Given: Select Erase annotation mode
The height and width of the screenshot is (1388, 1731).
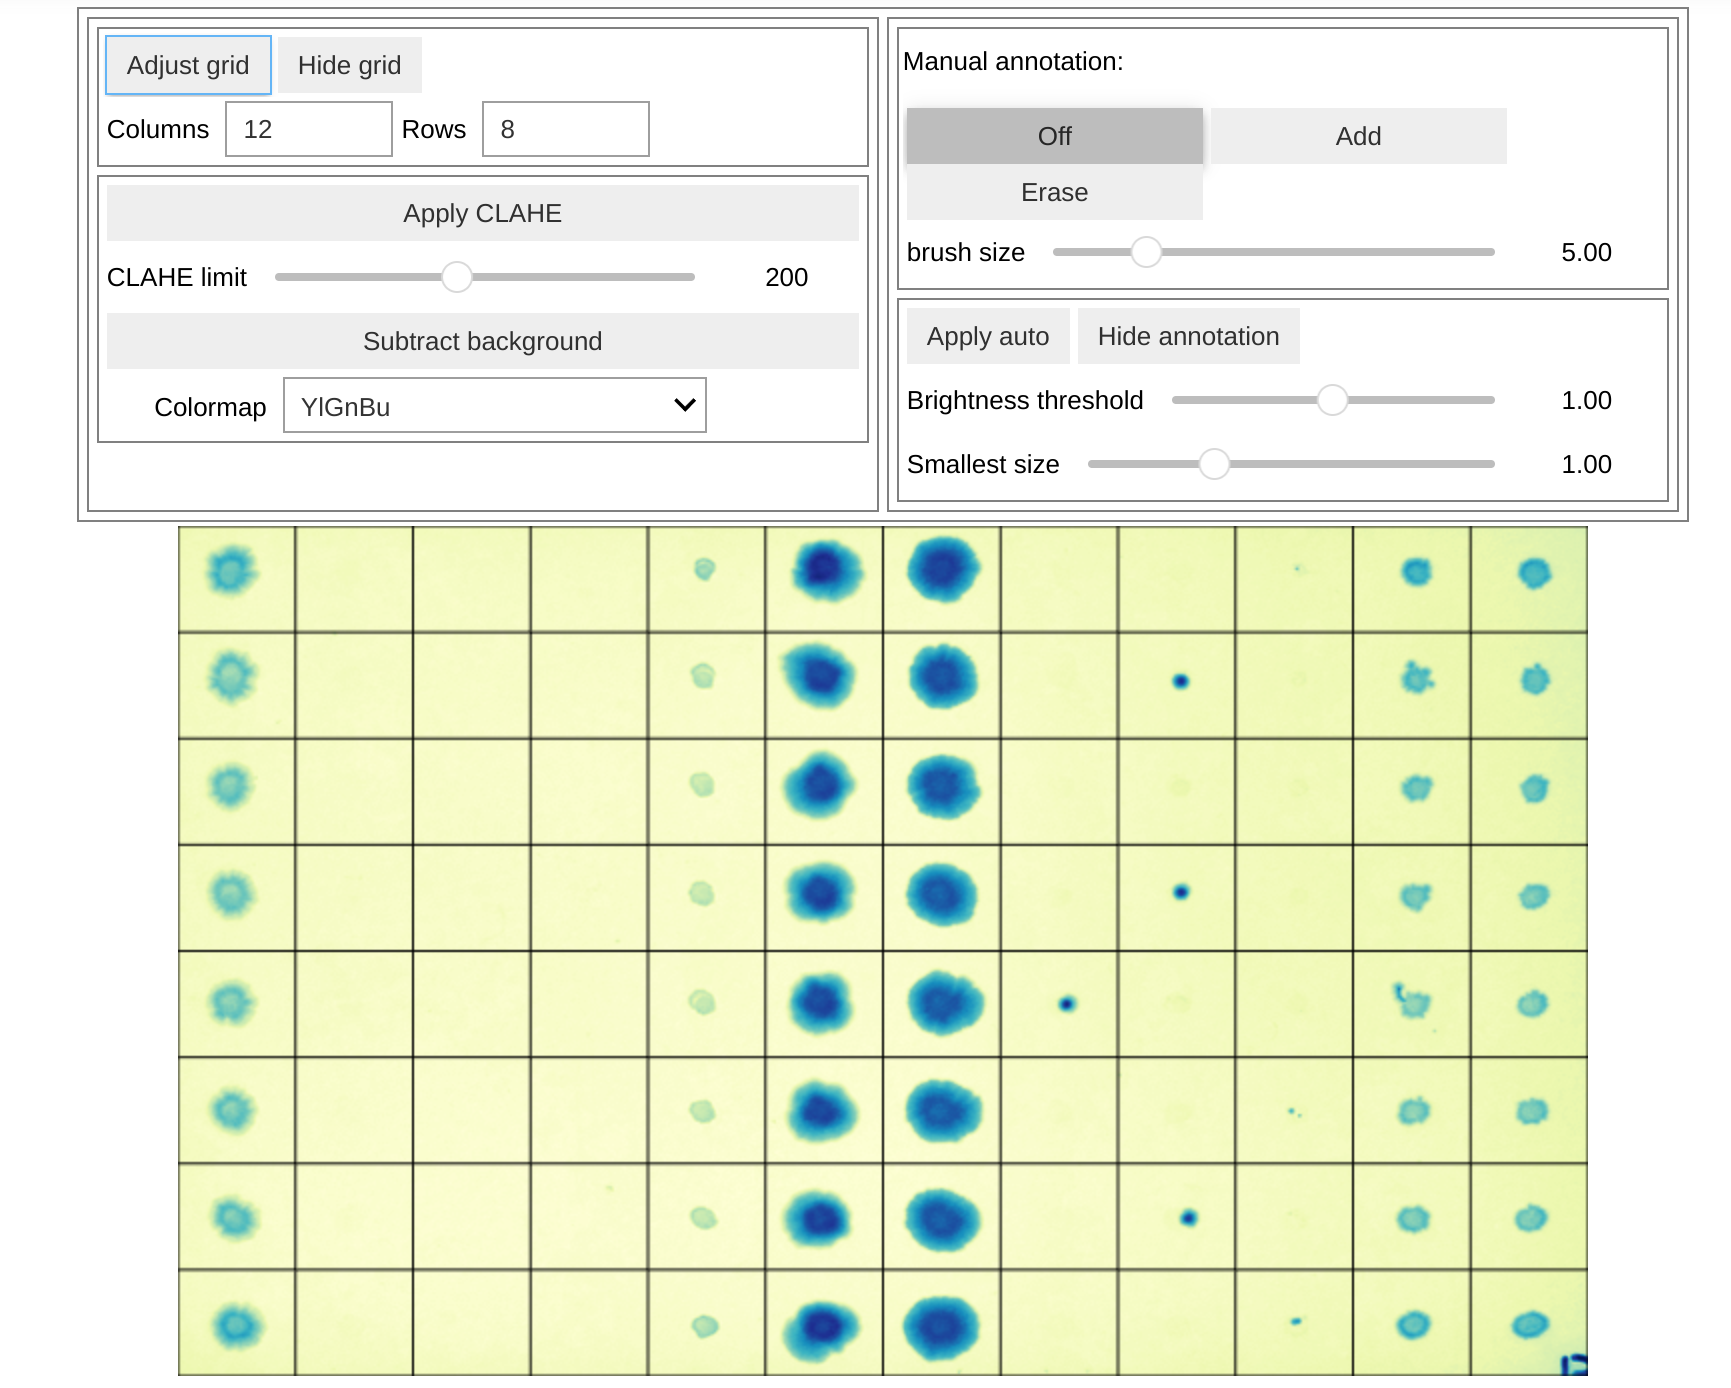Looking at the screenshot, I should [x=1054, y=192].
